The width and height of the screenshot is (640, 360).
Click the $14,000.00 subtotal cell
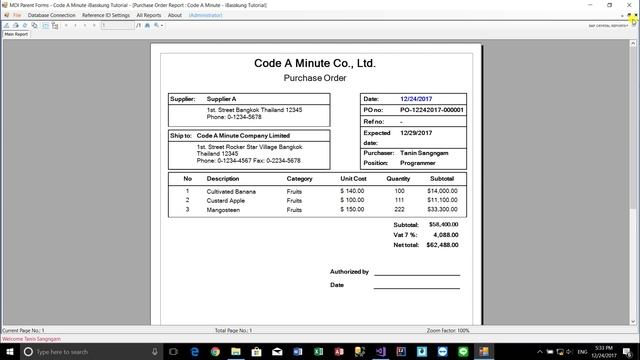442,191
